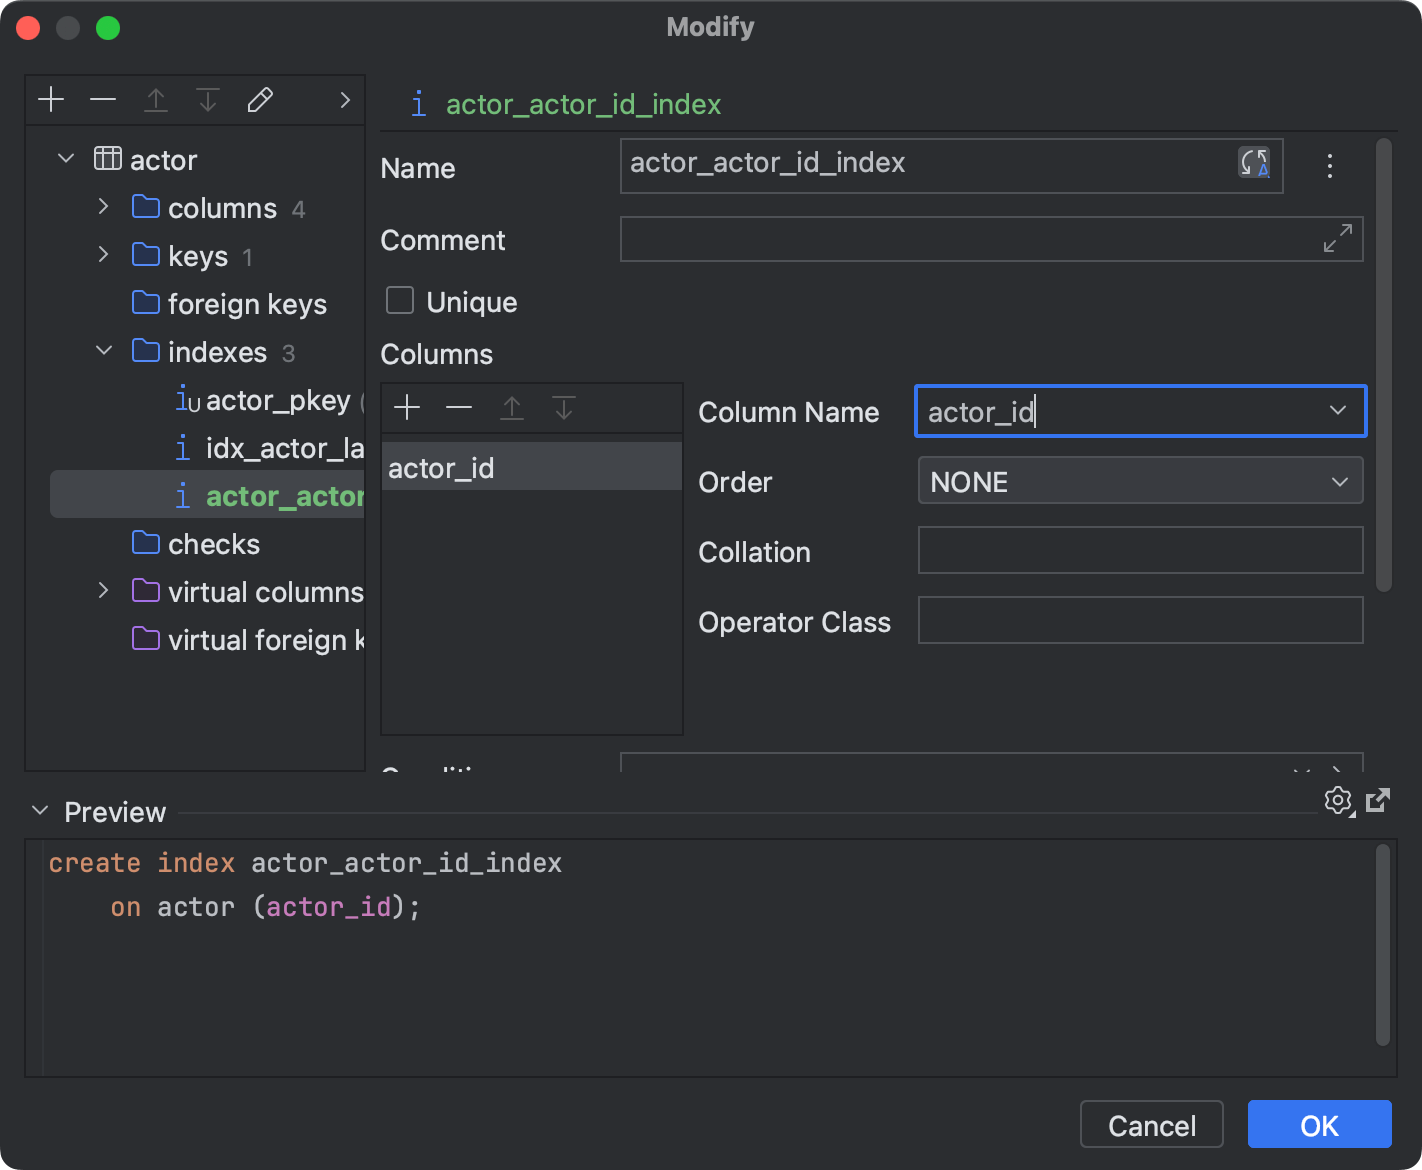Remove actor_id with the minus icon
This screenshot has width=1422, height=1170.
459,408
